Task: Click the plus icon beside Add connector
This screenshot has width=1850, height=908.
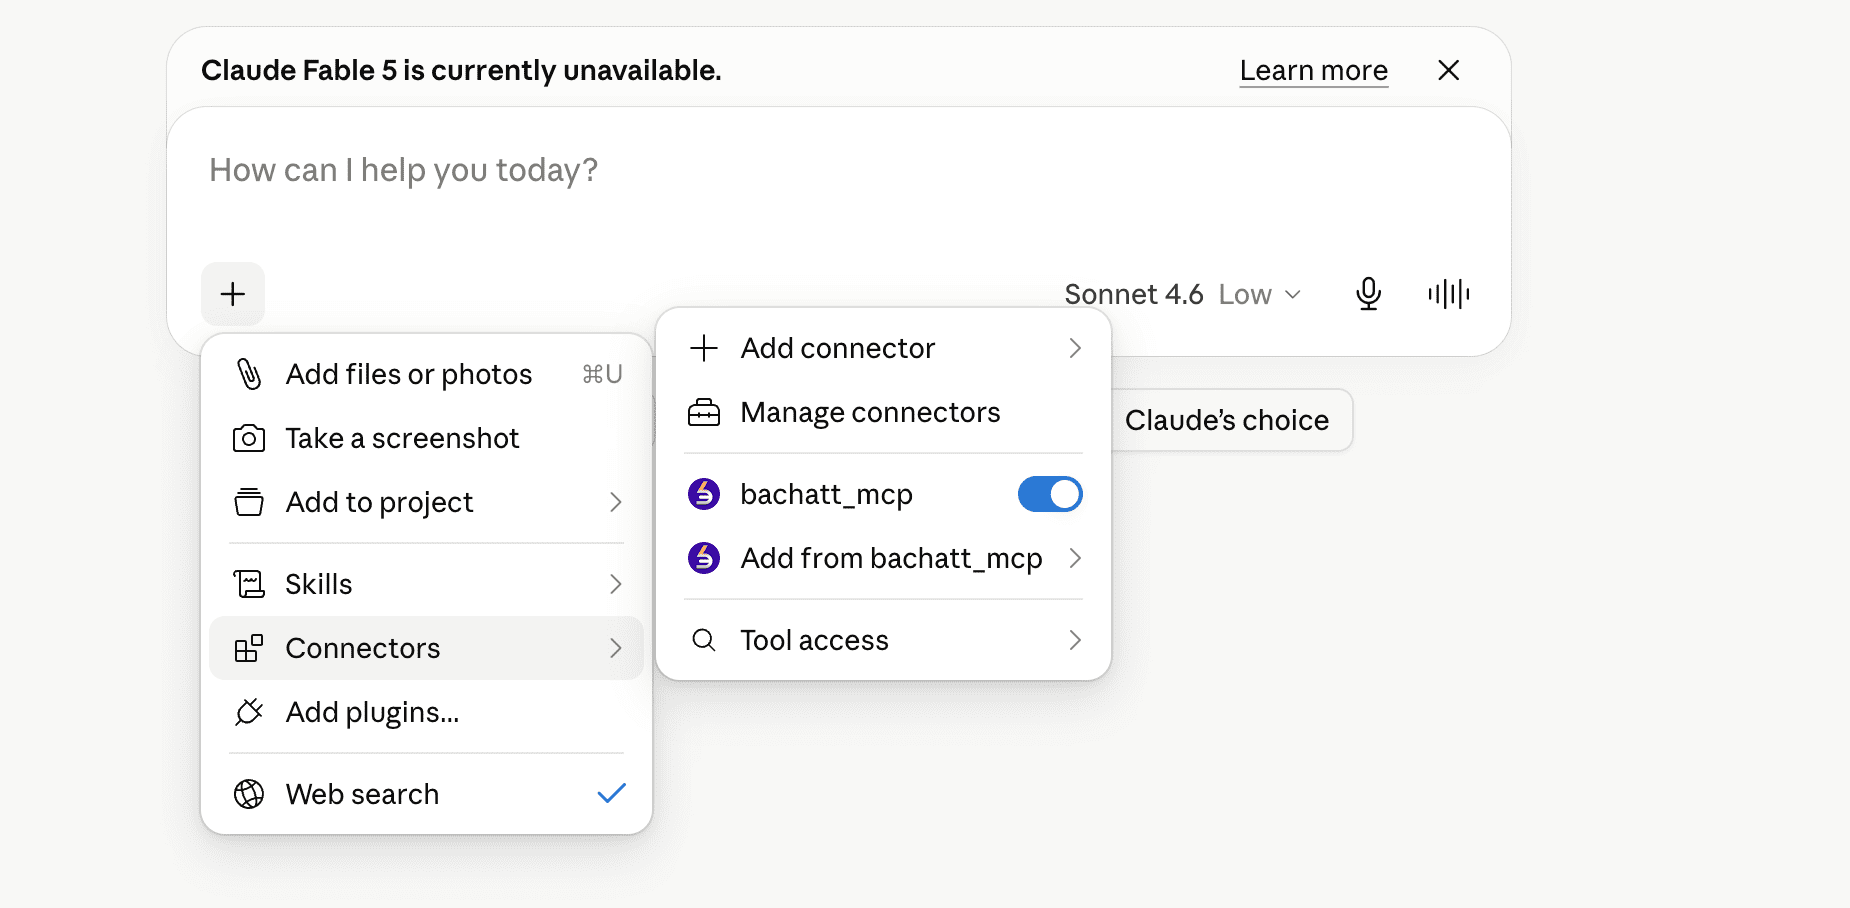Action: point(704,348)
